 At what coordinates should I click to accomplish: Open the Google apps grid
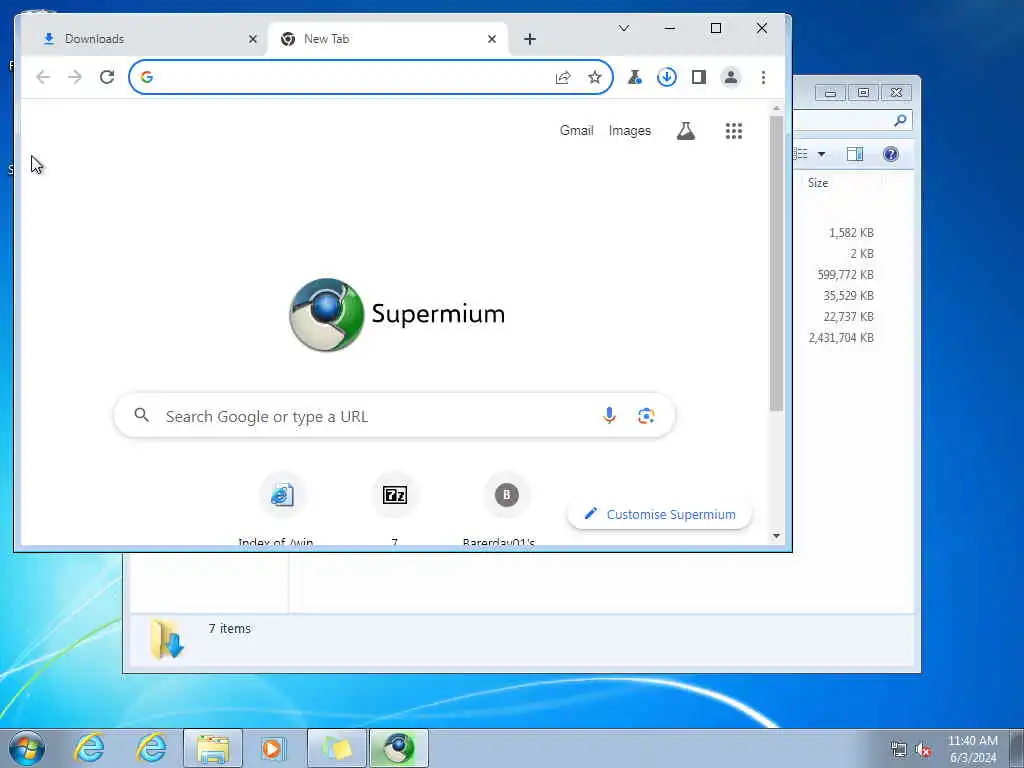tap(733, 131)
